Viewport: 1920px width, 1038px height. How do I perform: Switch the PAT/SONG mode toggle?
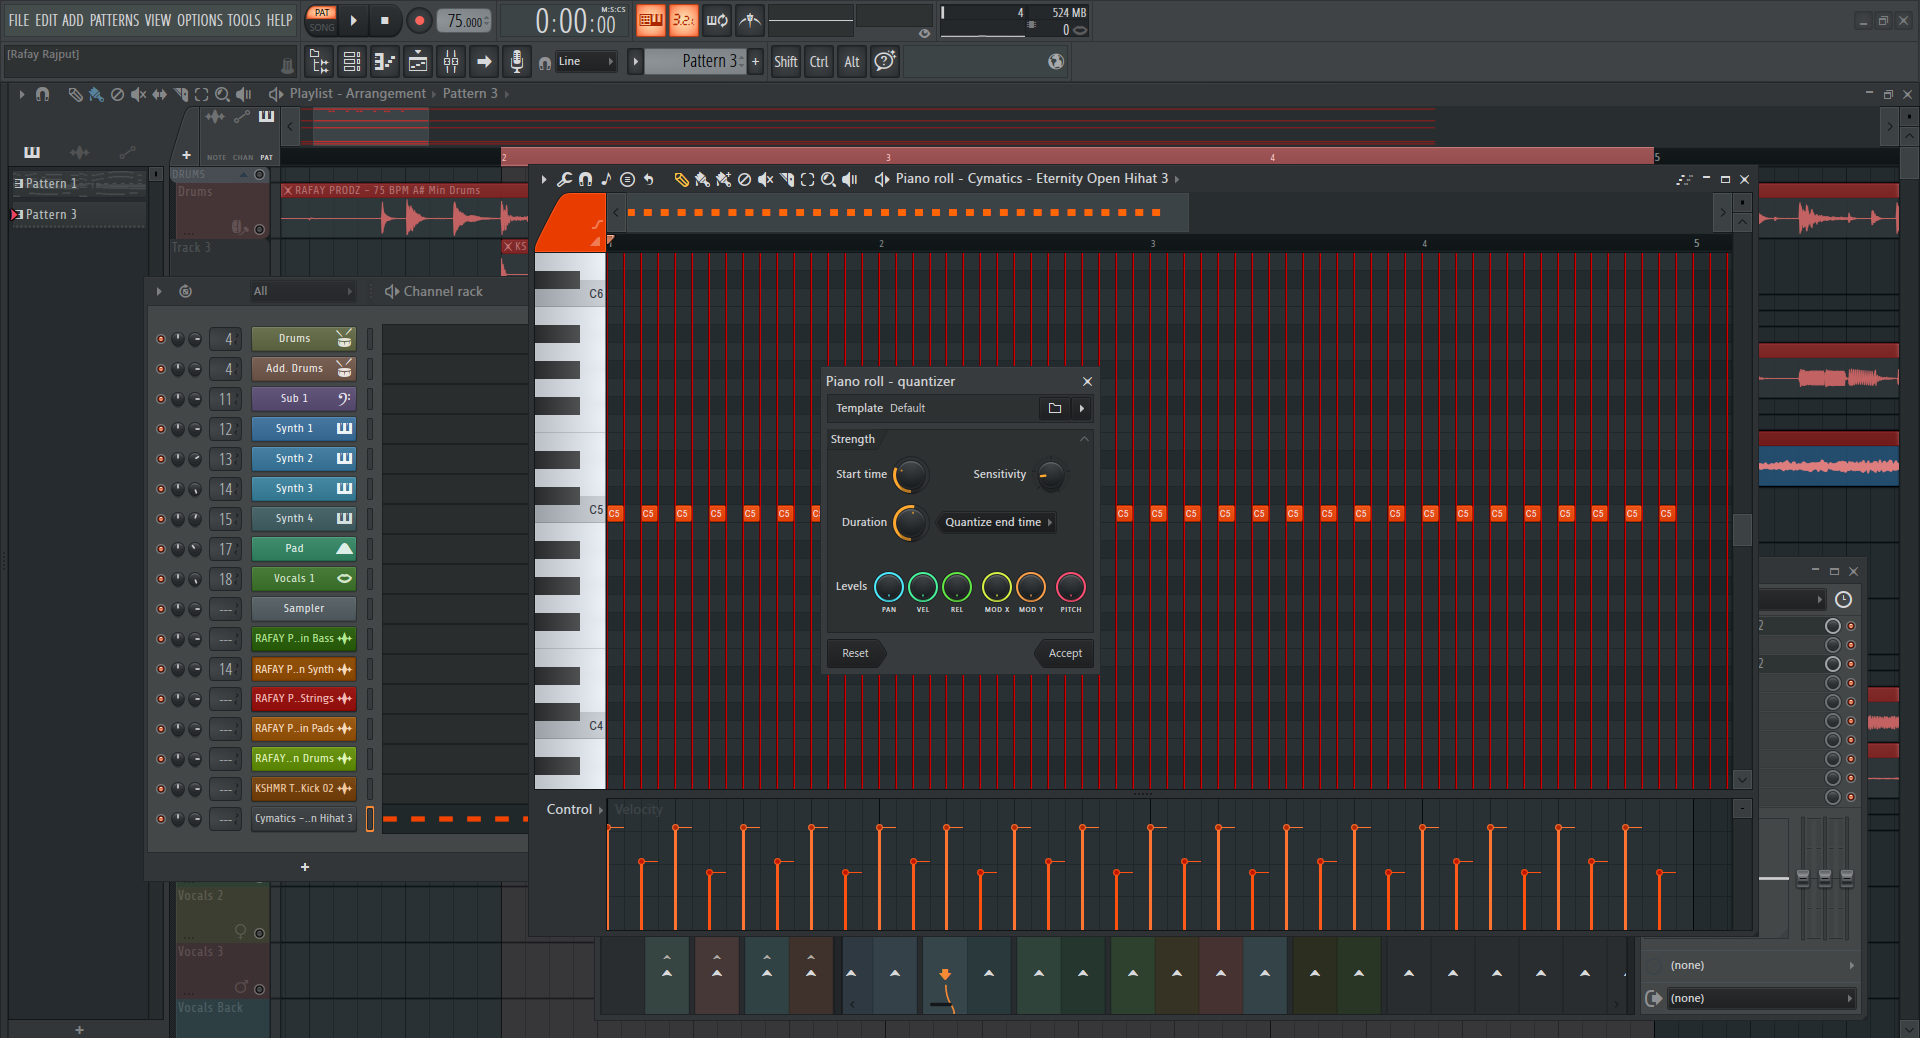(322, 20)
